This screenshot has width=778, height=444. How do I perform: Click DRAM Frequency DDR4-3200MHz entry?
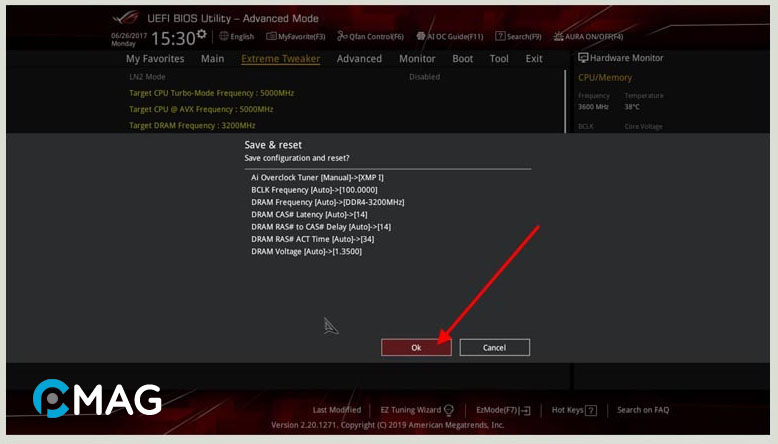pyautogui.click(x=327, y=202)
